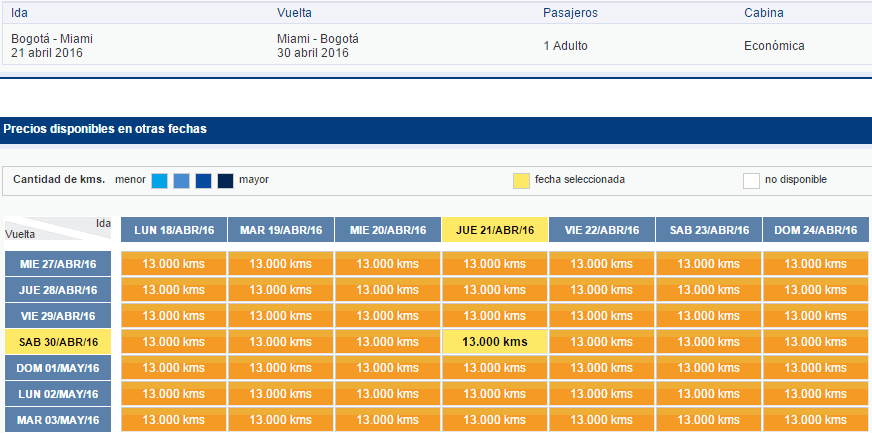The height and width of the screenshot is (433, 872).
Task: Pick 13.000 kms for VIE 22 and JUE 28
Action: point(602,290)
